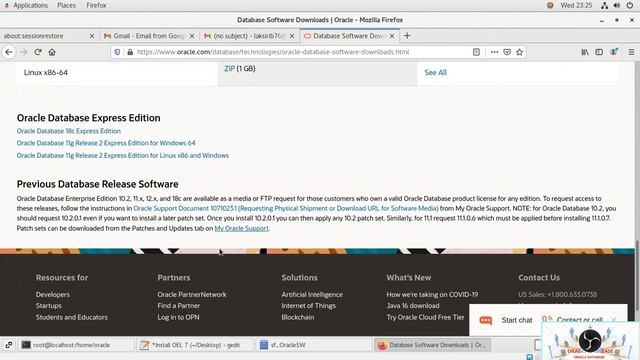Open tracking protection shield icon
The height and width of the screenshot is (360, 640).
pos(117,52)
